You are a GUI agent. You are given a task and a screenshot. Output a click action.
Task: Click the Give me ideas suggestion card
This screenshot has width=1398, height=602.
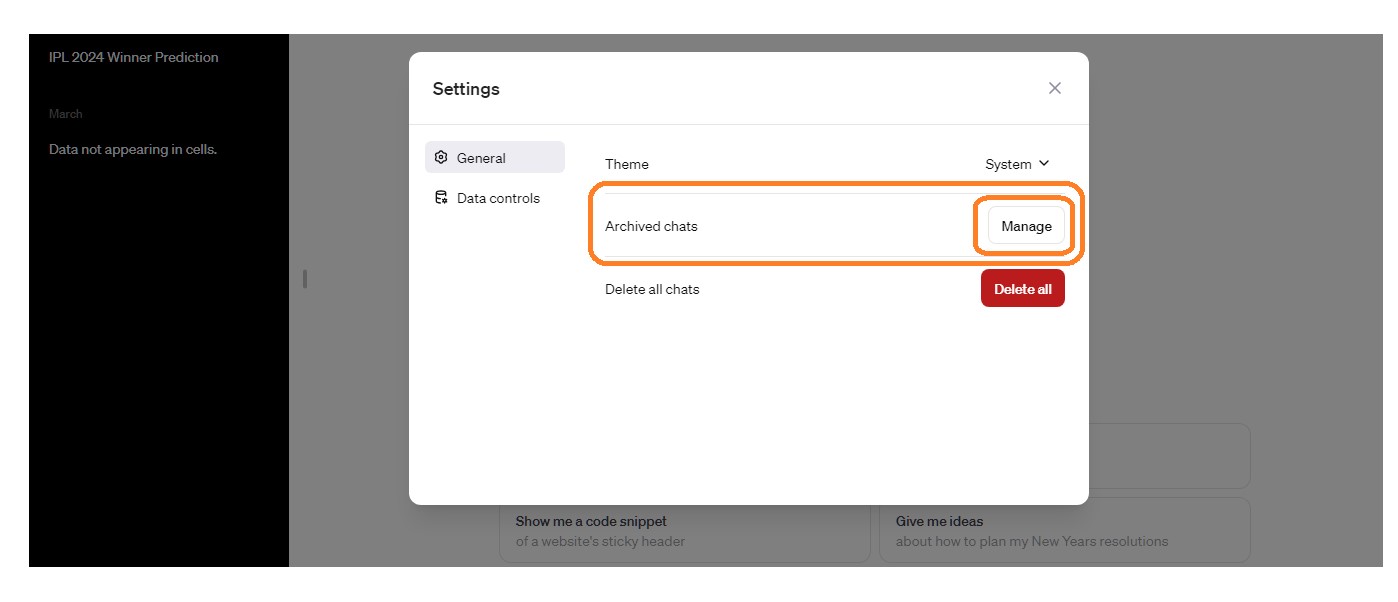1063,530
